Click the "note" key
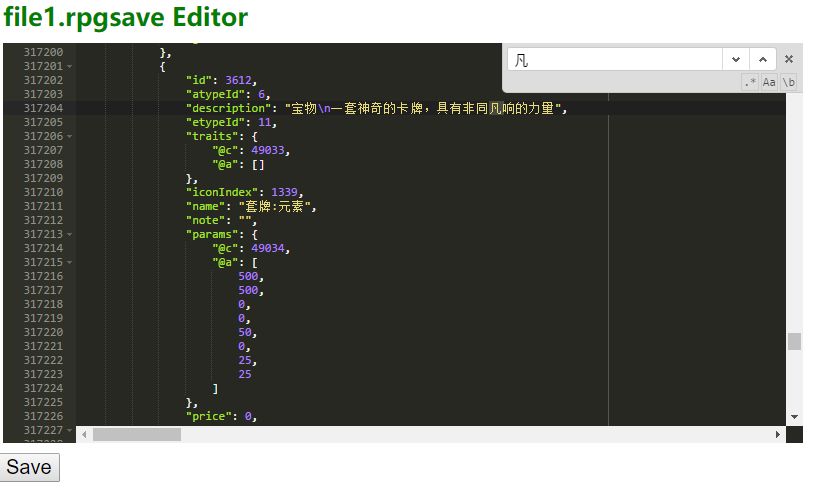Image resolution: width=832 pixels, height=492 pixels. coord(205,220)
